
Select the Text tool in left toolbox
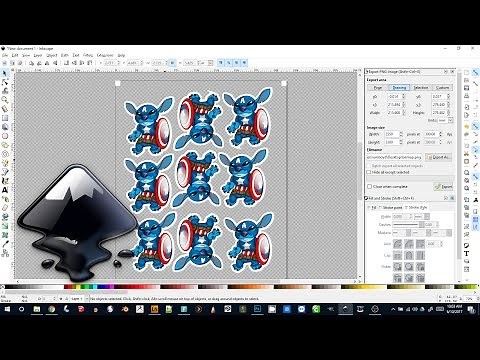[x=5, y=190]
